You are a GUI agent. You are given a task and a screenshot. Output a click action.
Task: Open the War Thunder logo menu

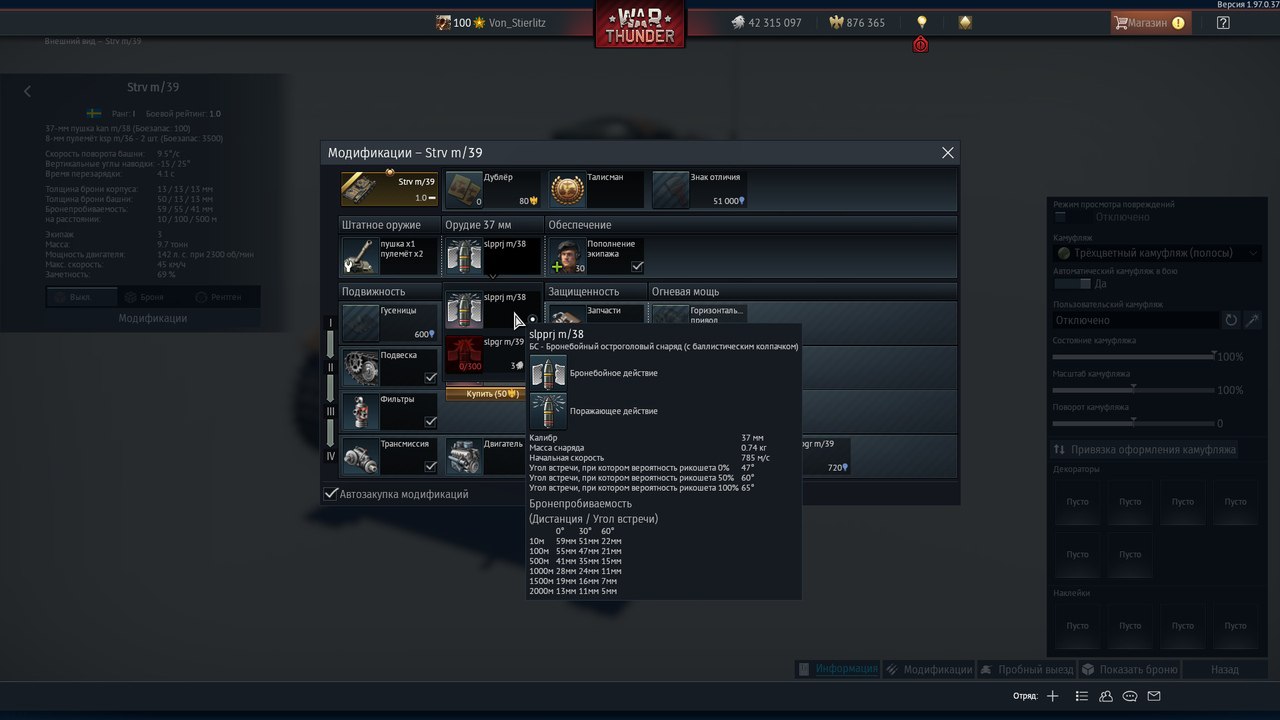point(640,25)
